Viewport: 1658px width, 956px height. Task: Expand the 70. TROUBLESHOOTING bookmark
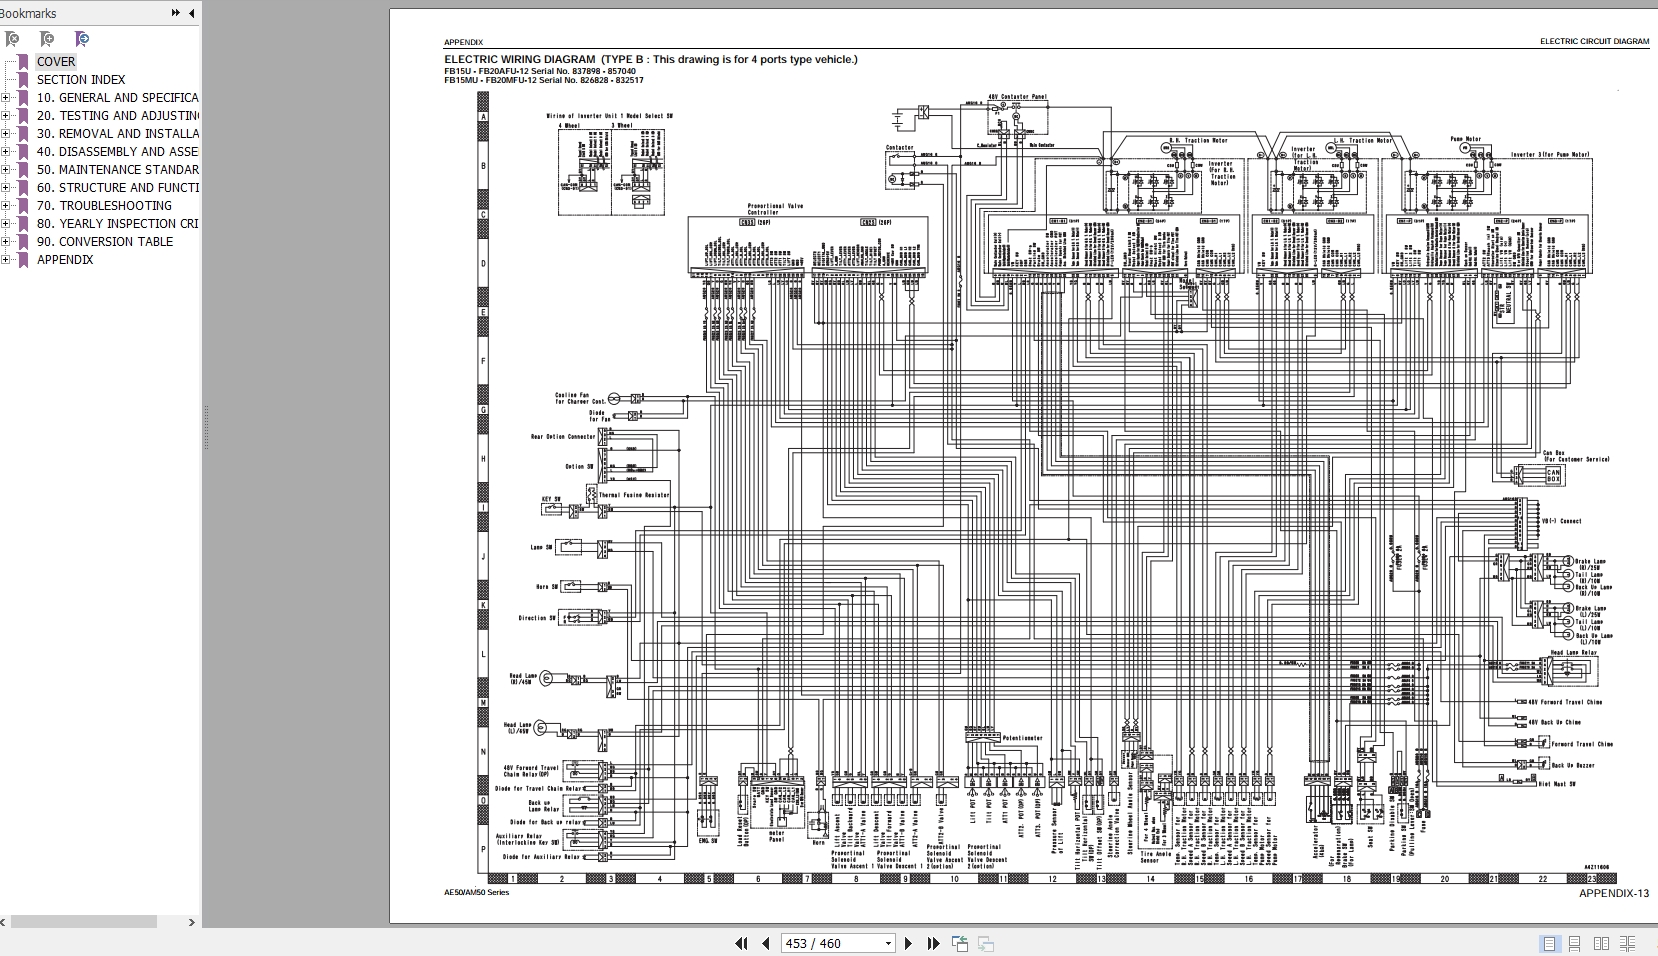[6, 206]
